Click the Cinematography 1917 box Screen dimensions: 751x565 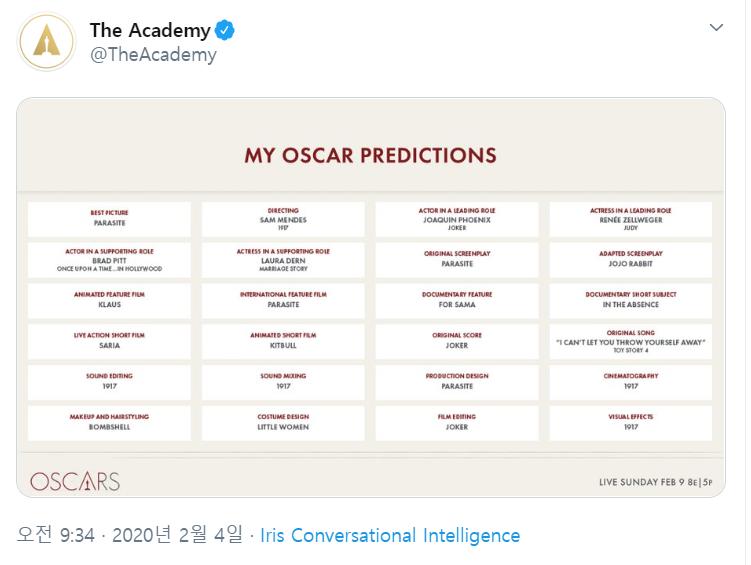(x=631, y=381)
